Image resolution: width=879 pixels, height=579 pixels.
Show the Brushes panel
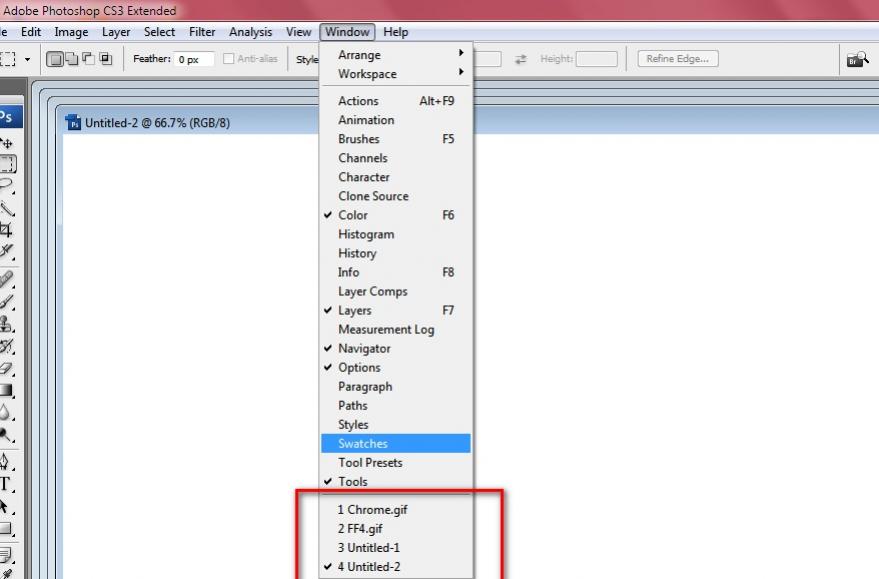coord(396,139)
